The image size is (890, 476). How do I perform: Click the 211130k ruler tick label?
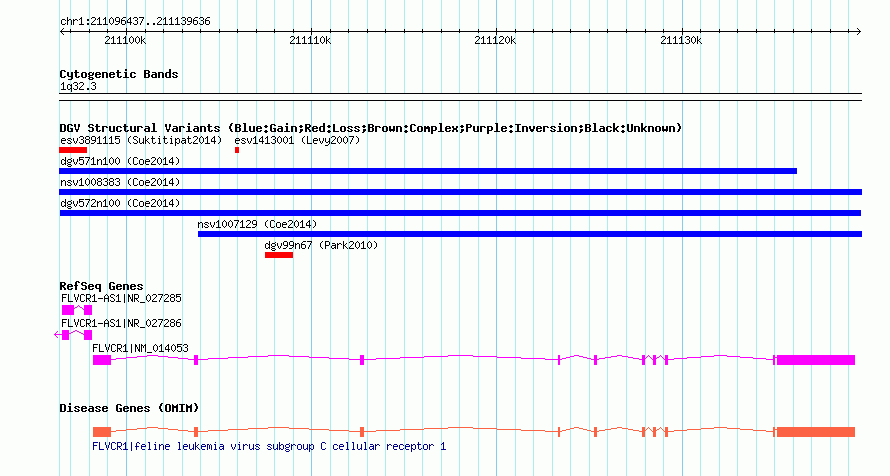[x=681, y=40]
